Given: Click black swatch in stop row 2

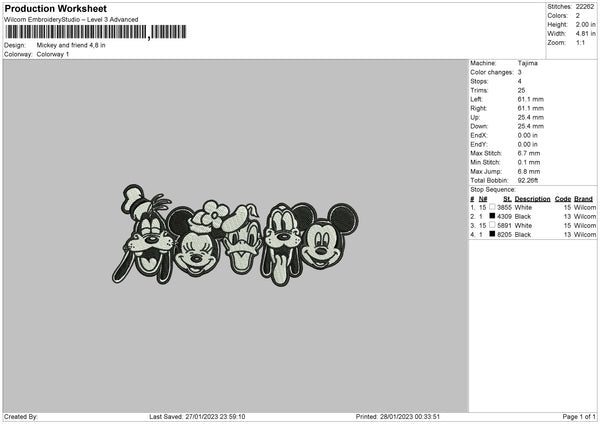Looking at the screenshot, I should tap(492, 216).
